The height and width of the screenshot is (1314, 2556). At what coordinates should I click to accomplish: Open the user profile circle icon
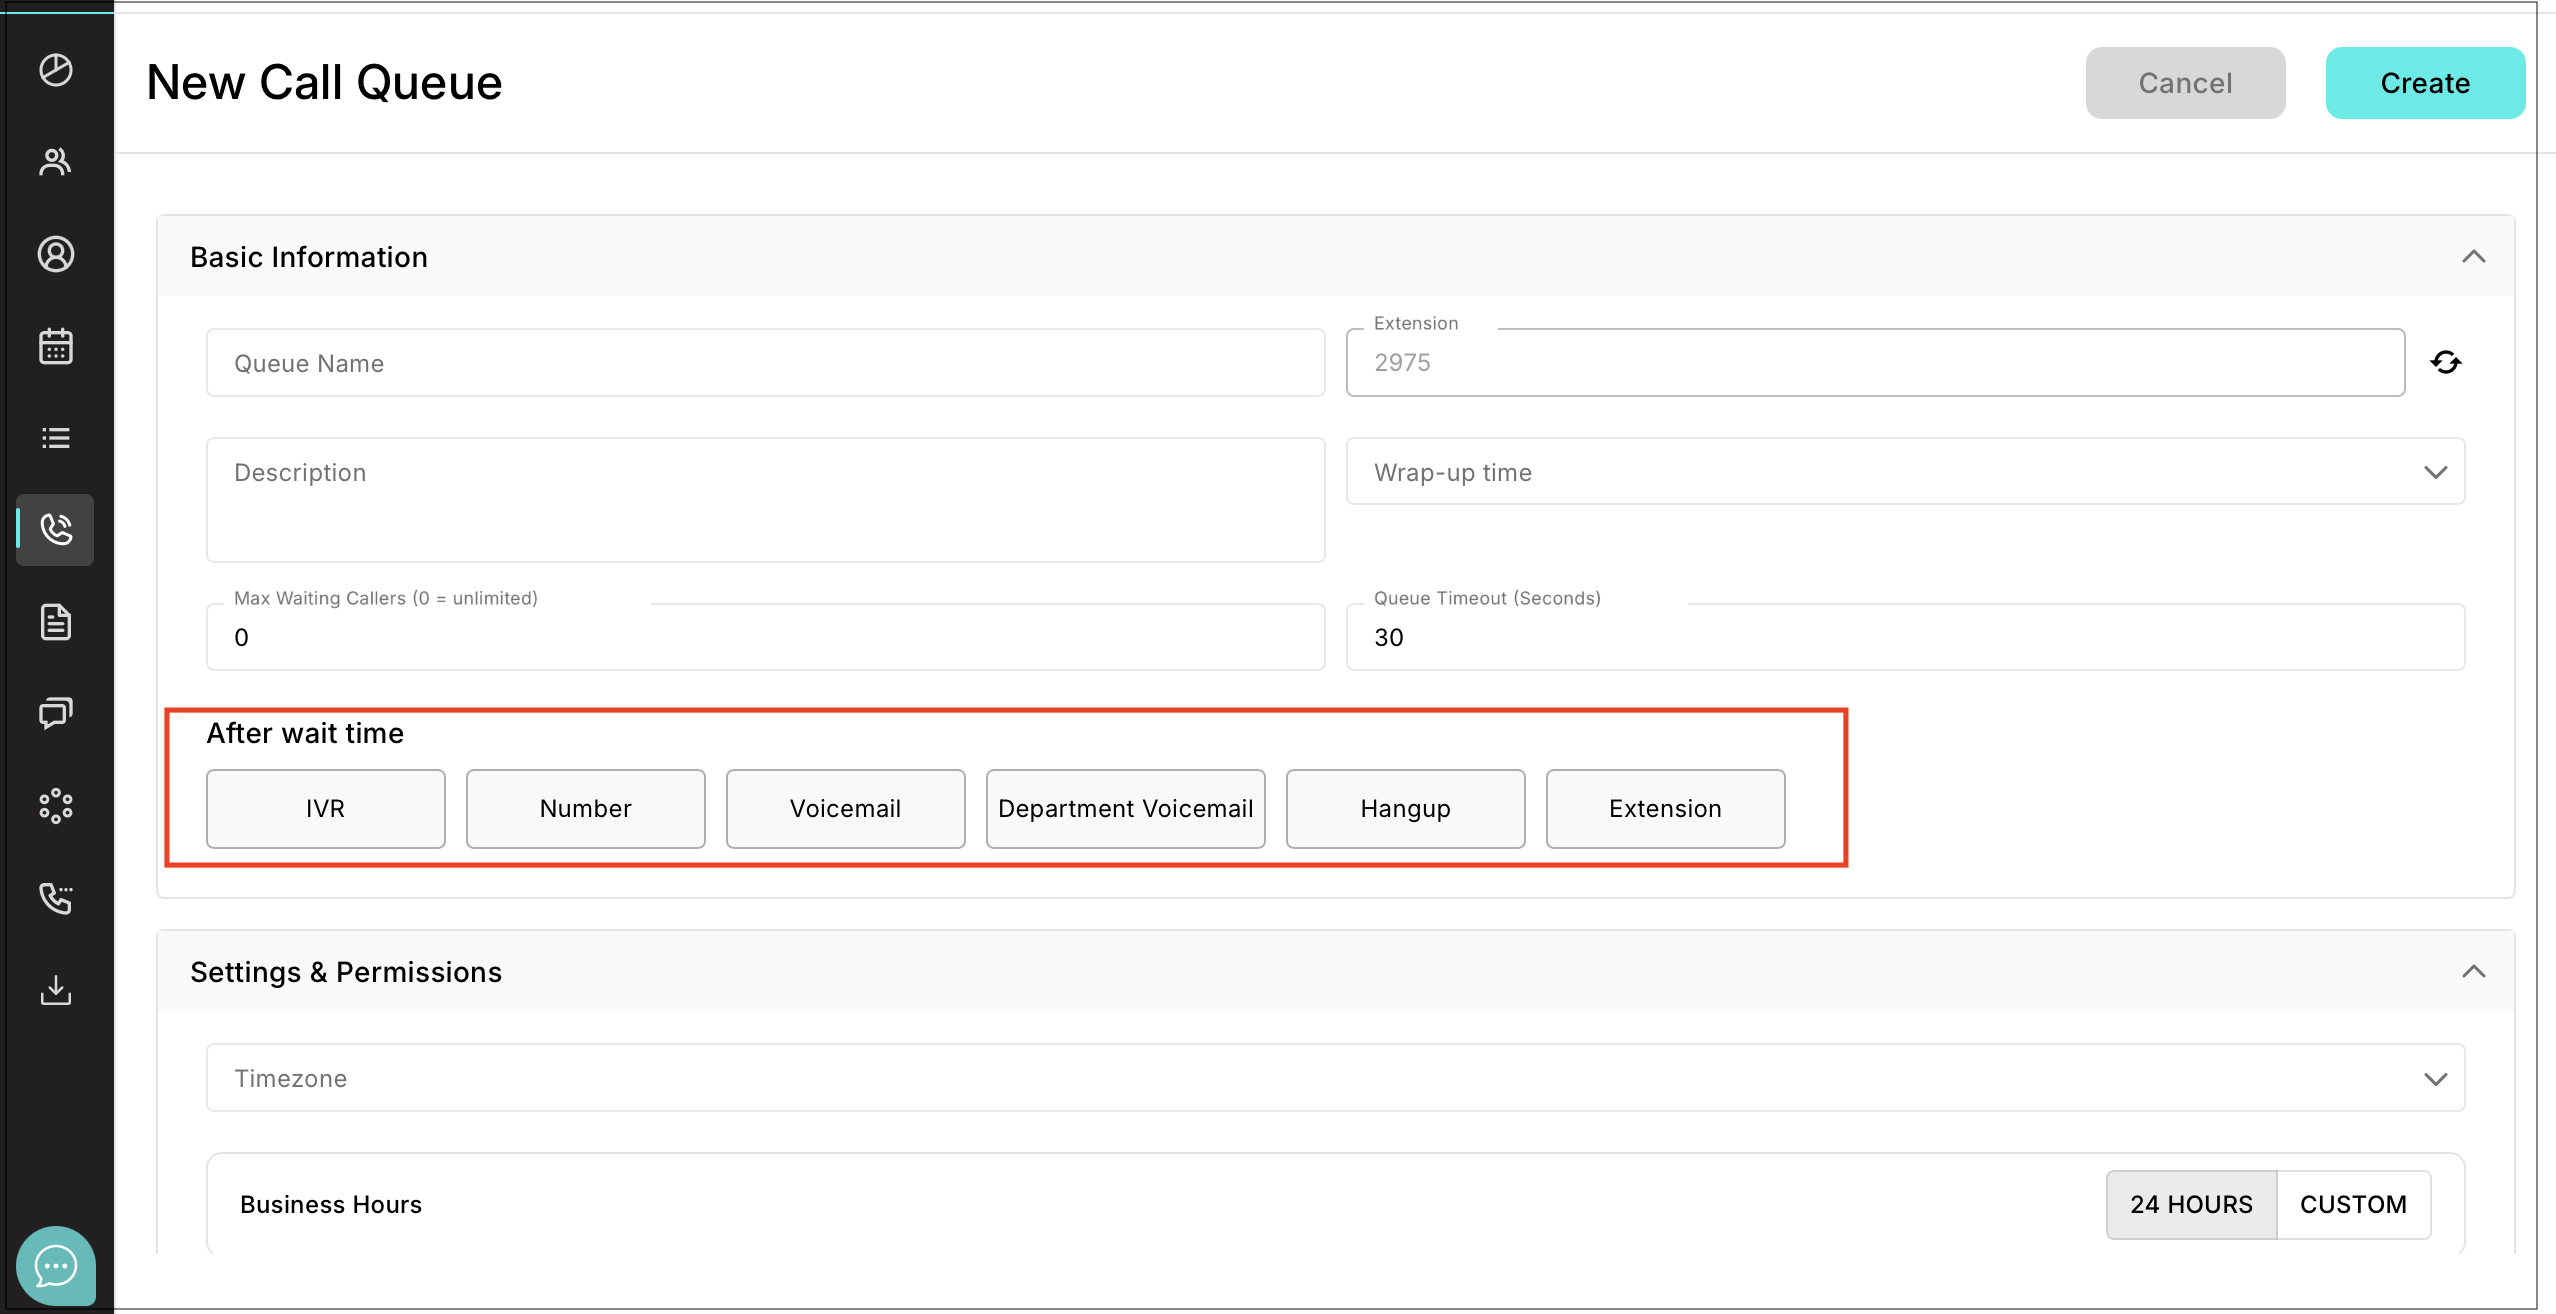coord(56,254)
